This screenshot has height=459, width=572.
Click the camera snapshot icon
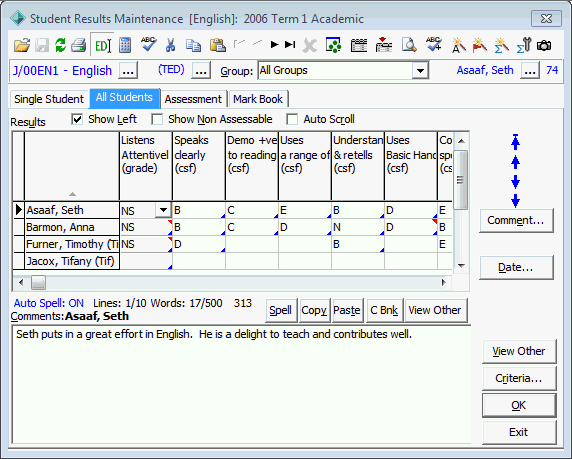pyautogui.click(x=544, y=46)
